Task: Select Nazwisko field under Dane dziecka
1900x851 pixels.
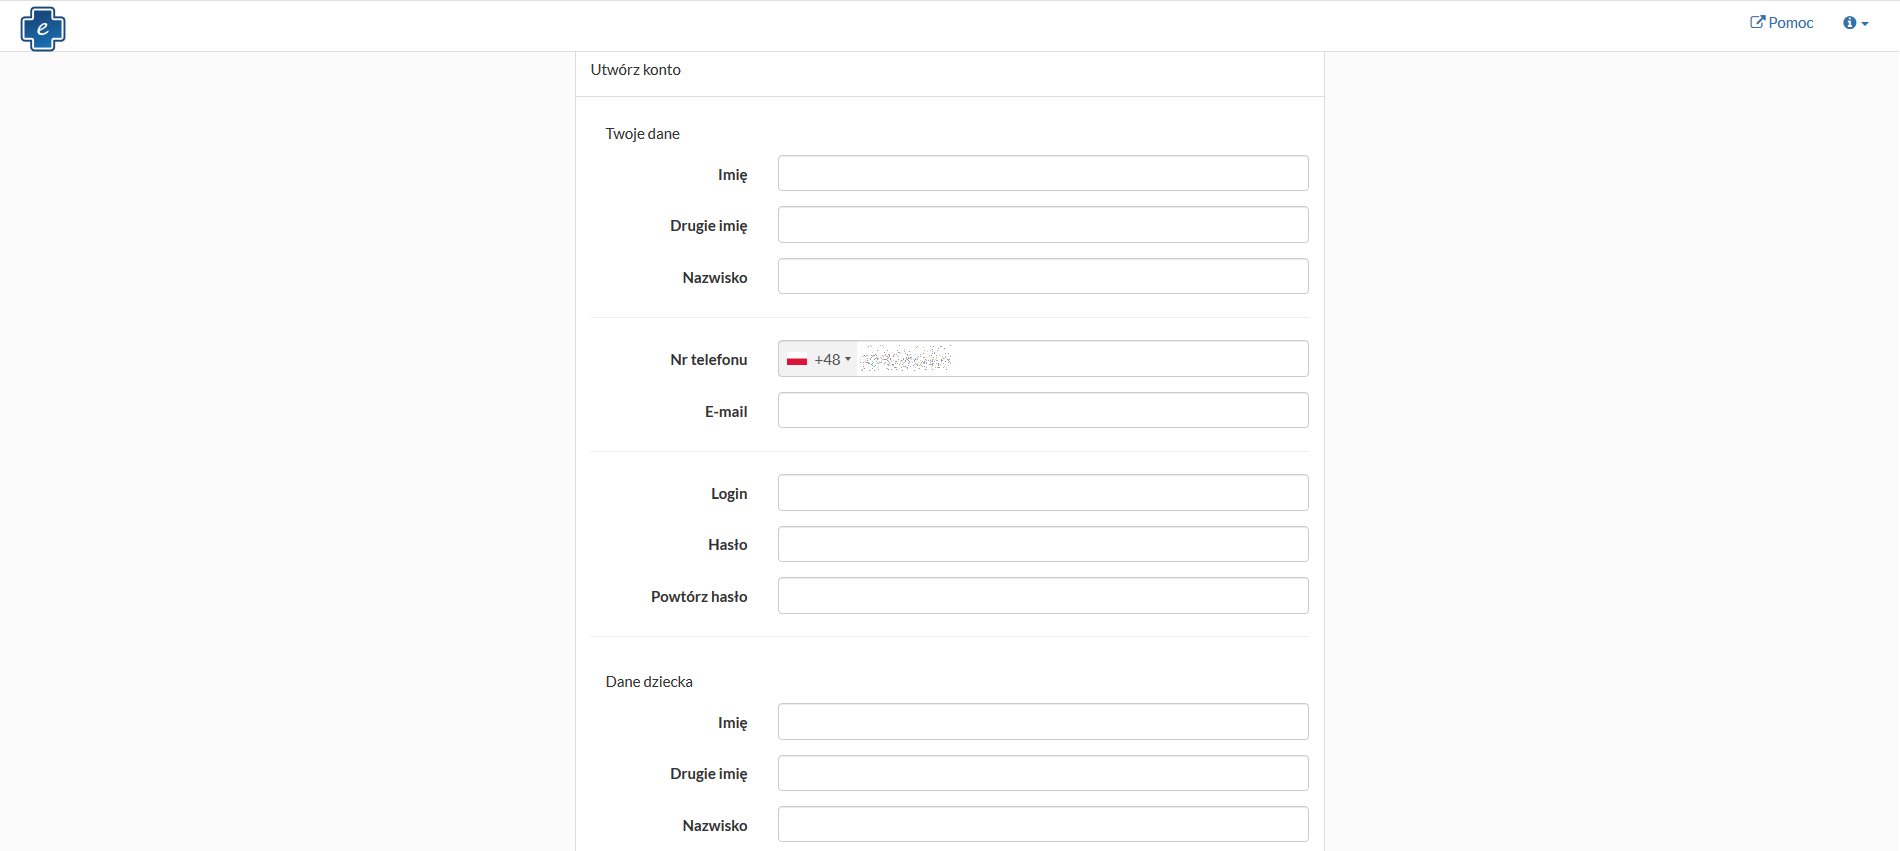Action: 1043,825
